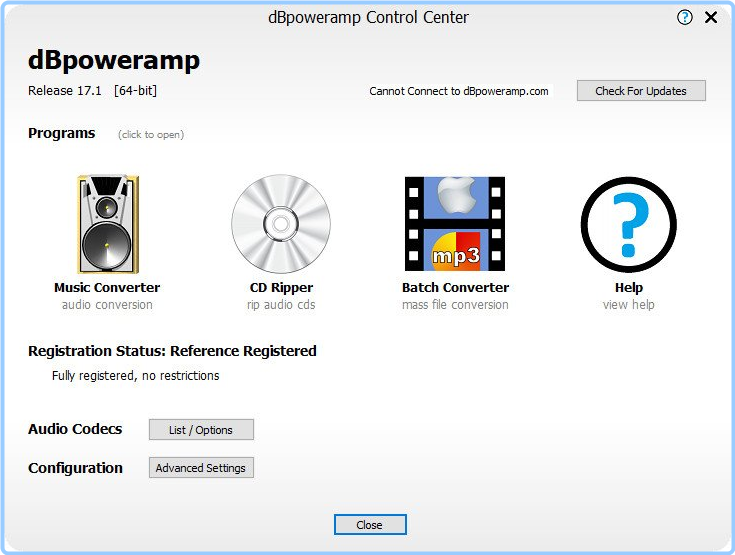Click 'Cannot Connect to dBpoweramp.com' status text
This screenshot has height=555, width=735.
(459, 91)
